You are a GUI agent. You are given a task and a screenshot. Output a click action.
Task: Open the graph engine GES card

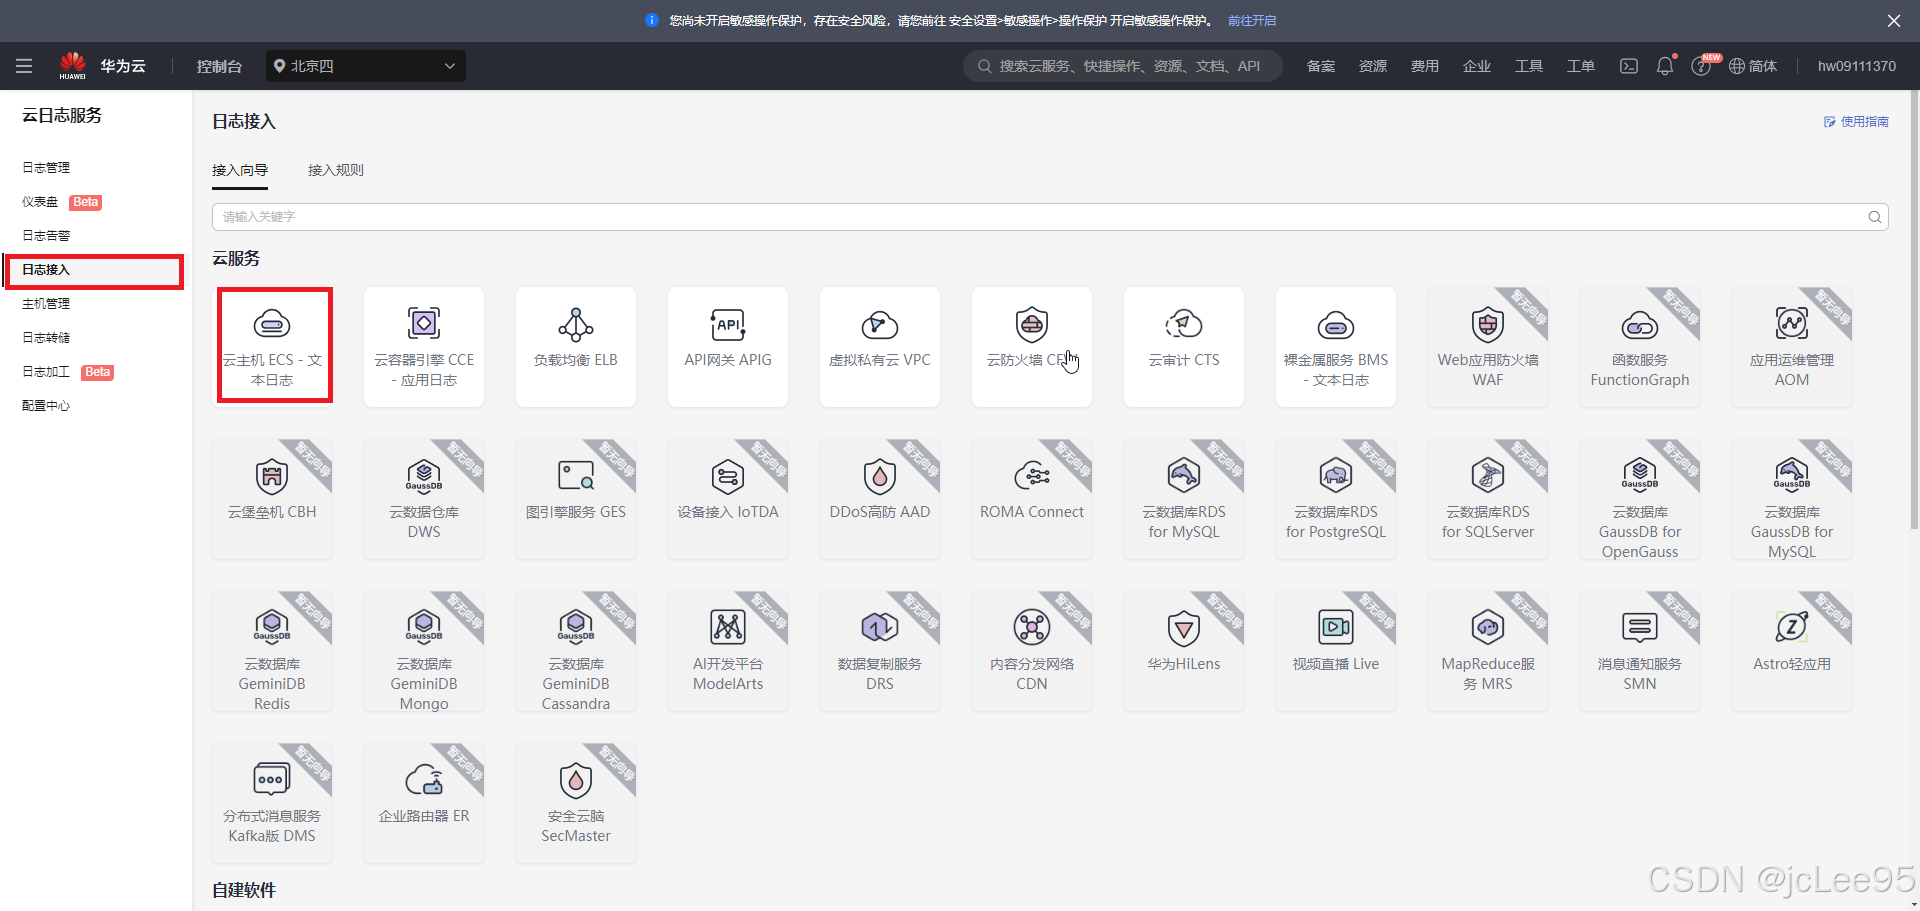(576, 498)
